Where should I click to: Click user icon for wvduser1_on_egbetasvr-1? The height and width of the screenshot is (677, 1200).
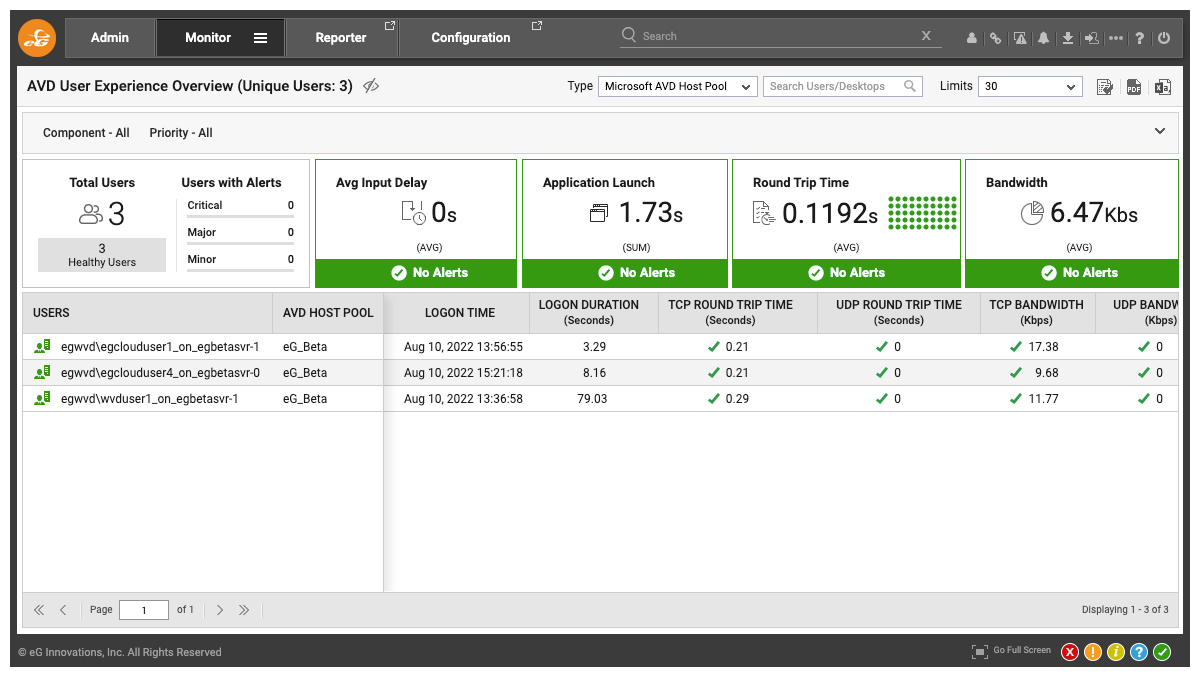(42, 399)
